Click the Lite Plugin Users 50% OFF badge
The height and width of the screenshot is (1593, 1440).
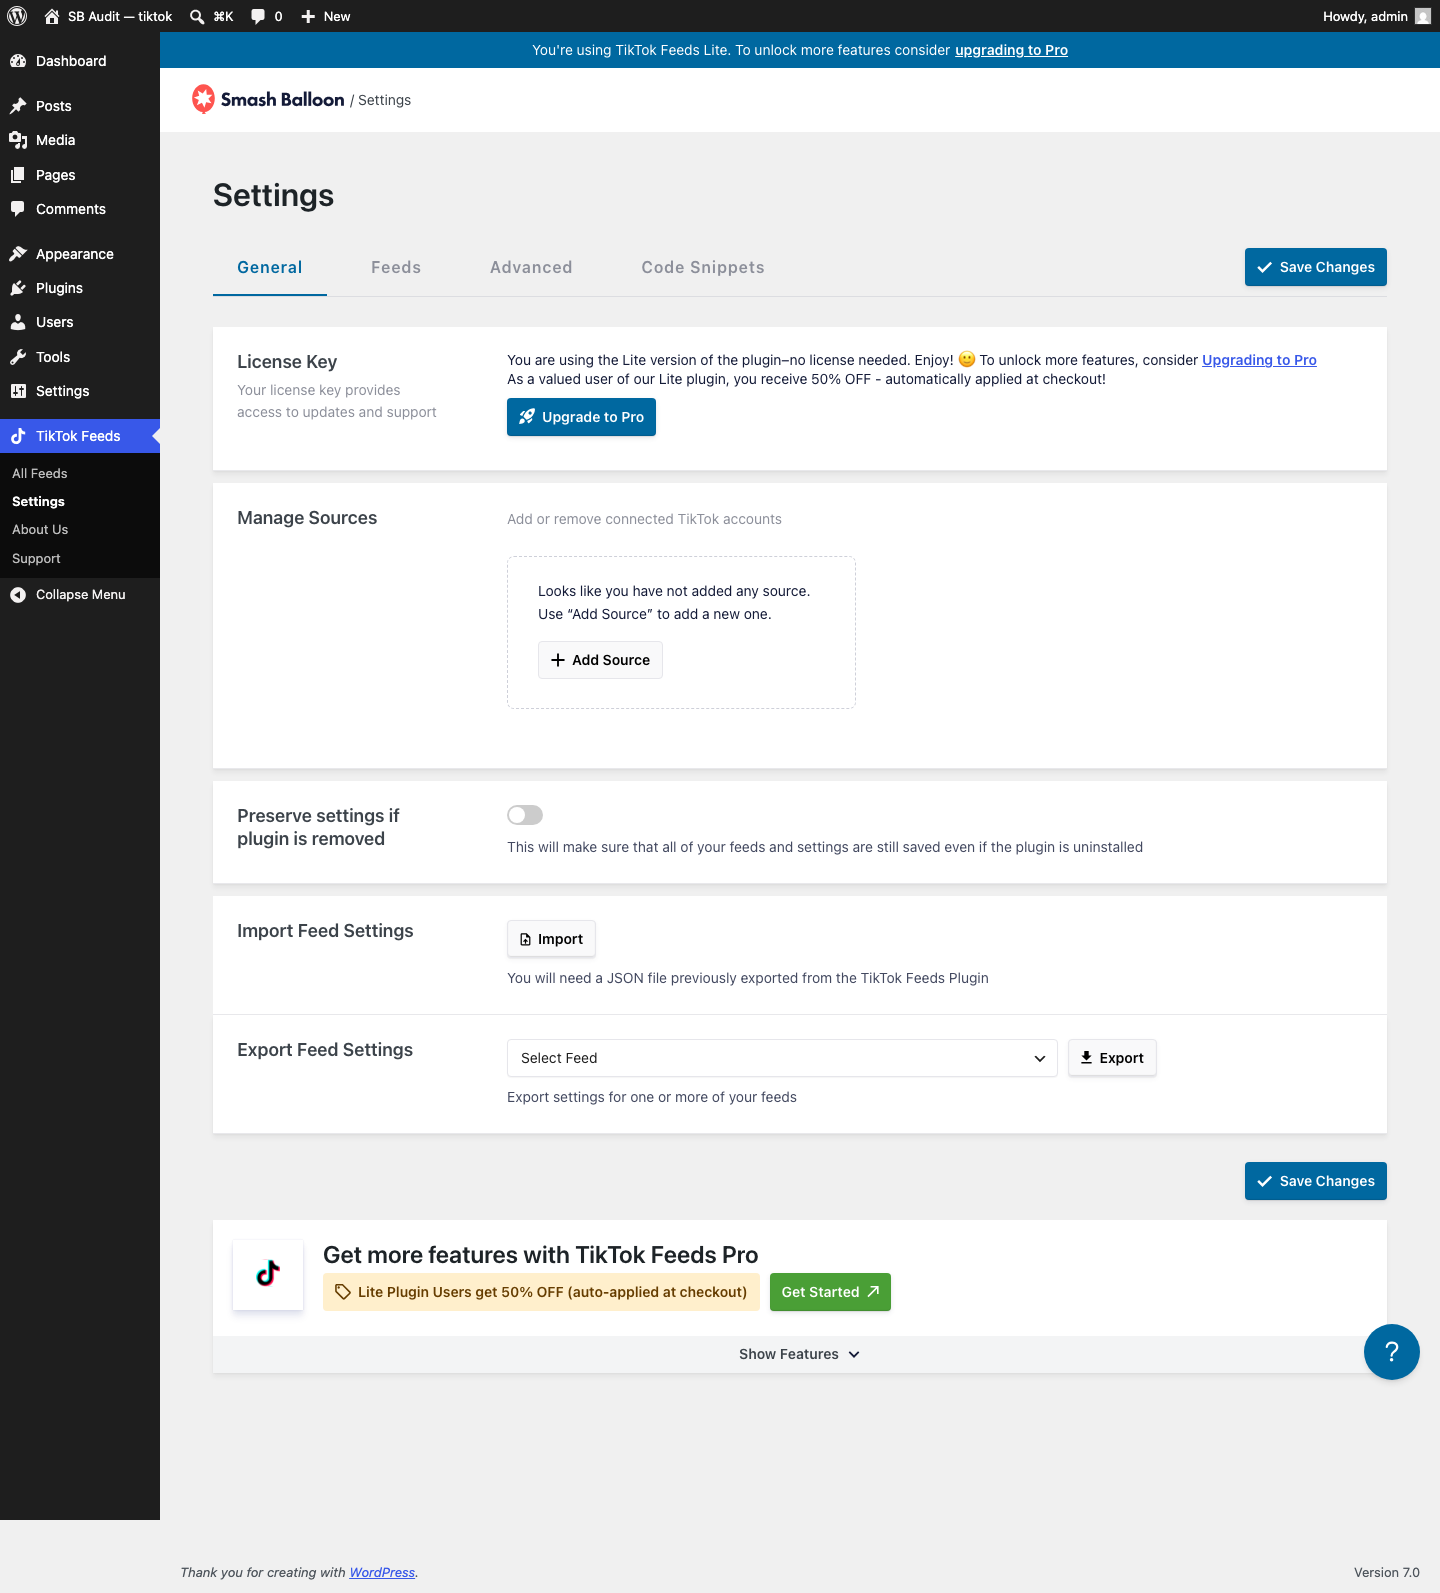[x=541, y=1292]
